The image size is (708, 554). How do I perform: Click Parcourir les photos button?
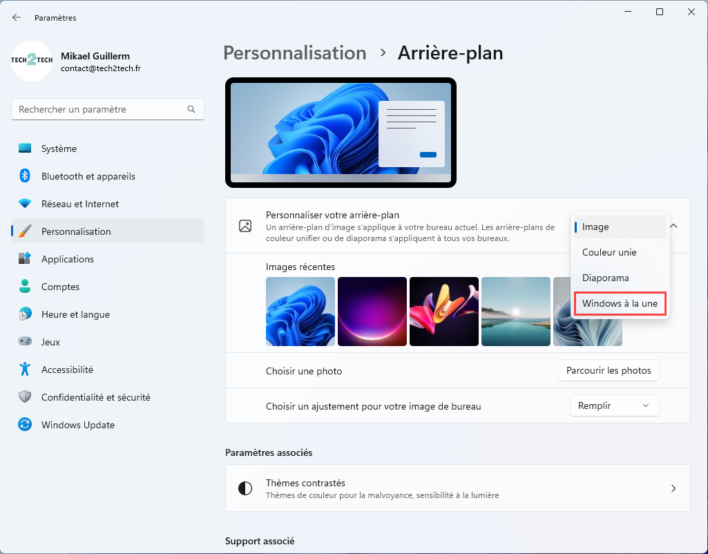tap(608, 371)
